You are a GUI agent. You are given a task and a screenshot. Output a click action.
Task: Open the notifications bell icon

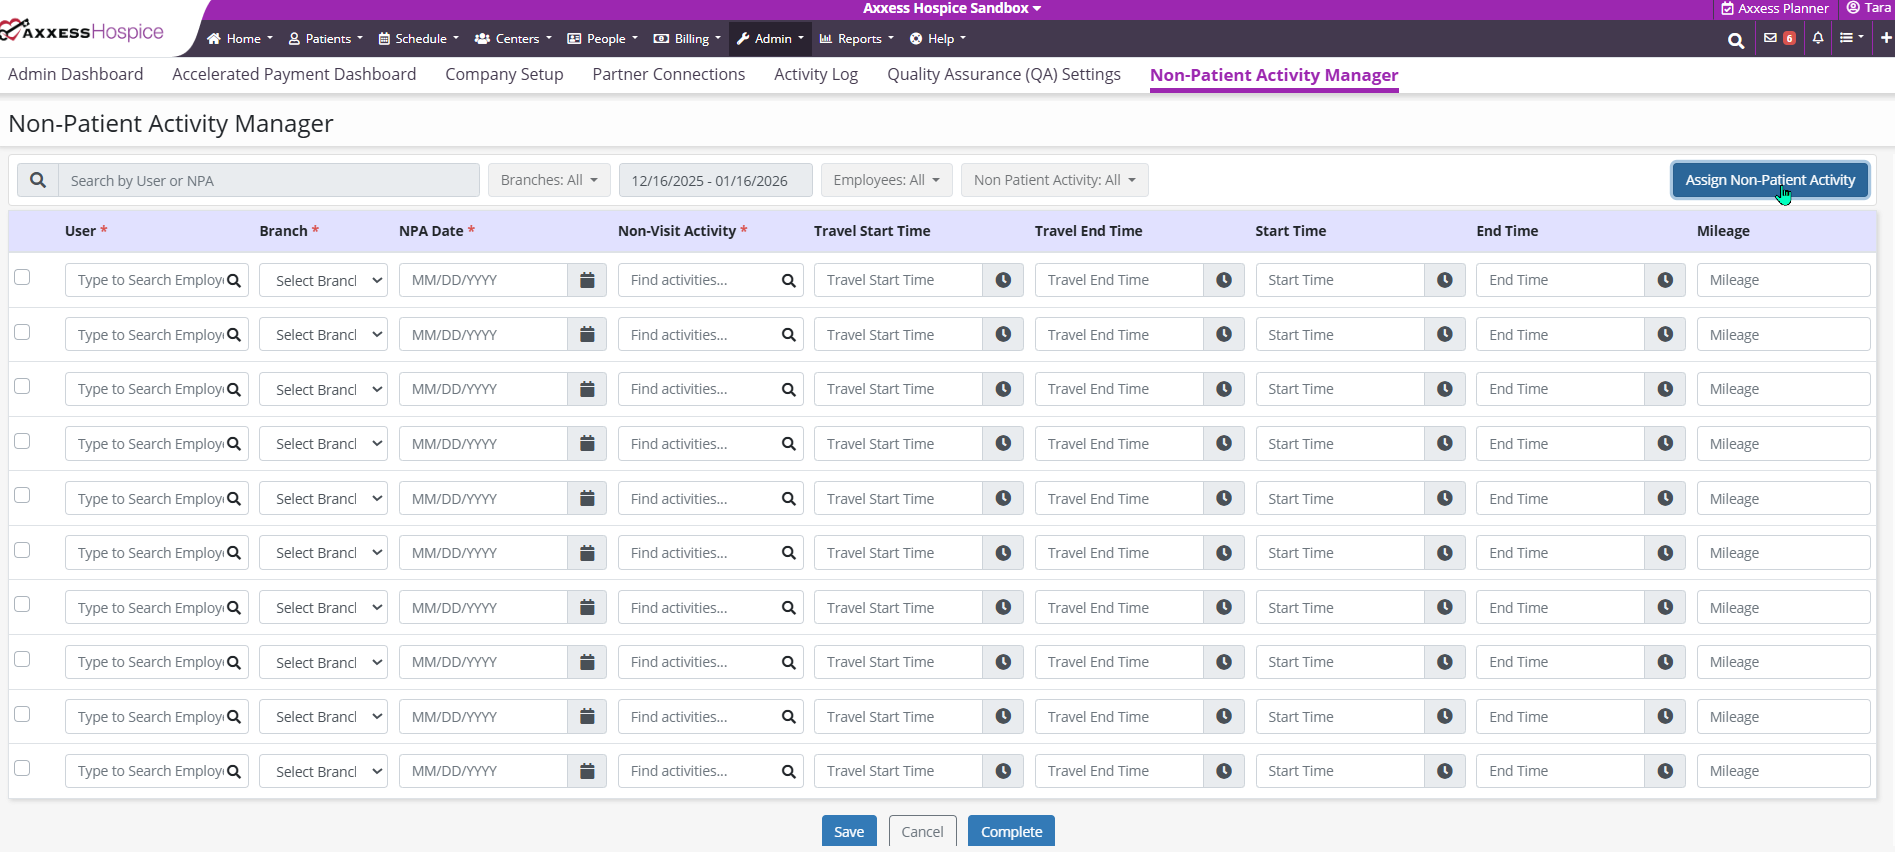1818,38
